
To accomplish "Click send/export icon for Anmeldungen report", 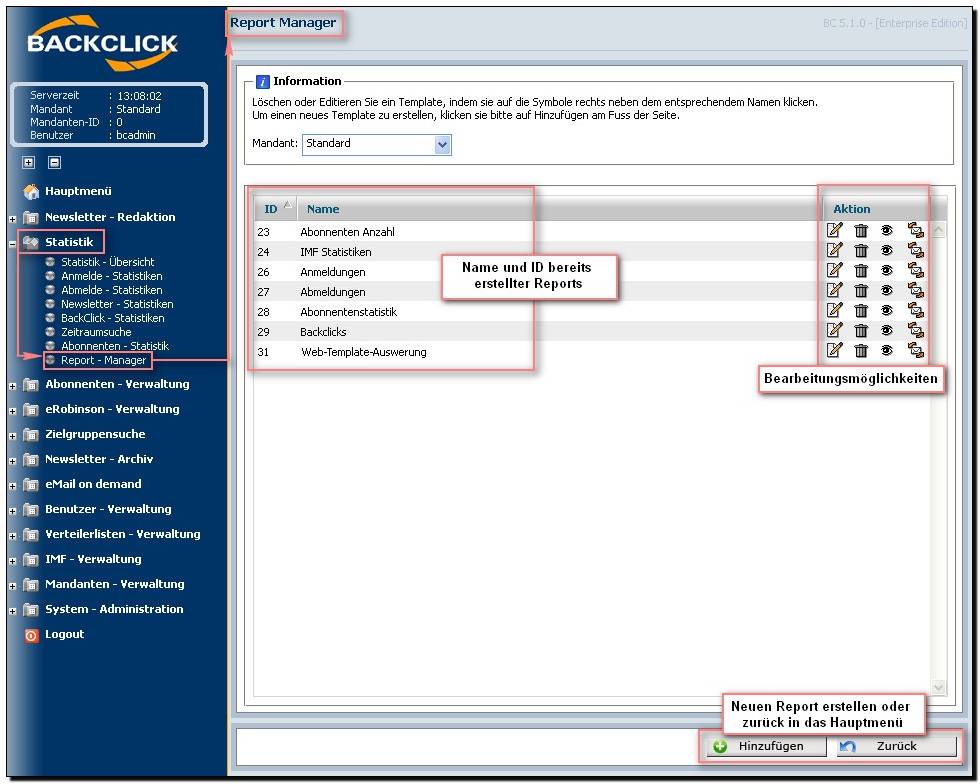I will (915, 270).
